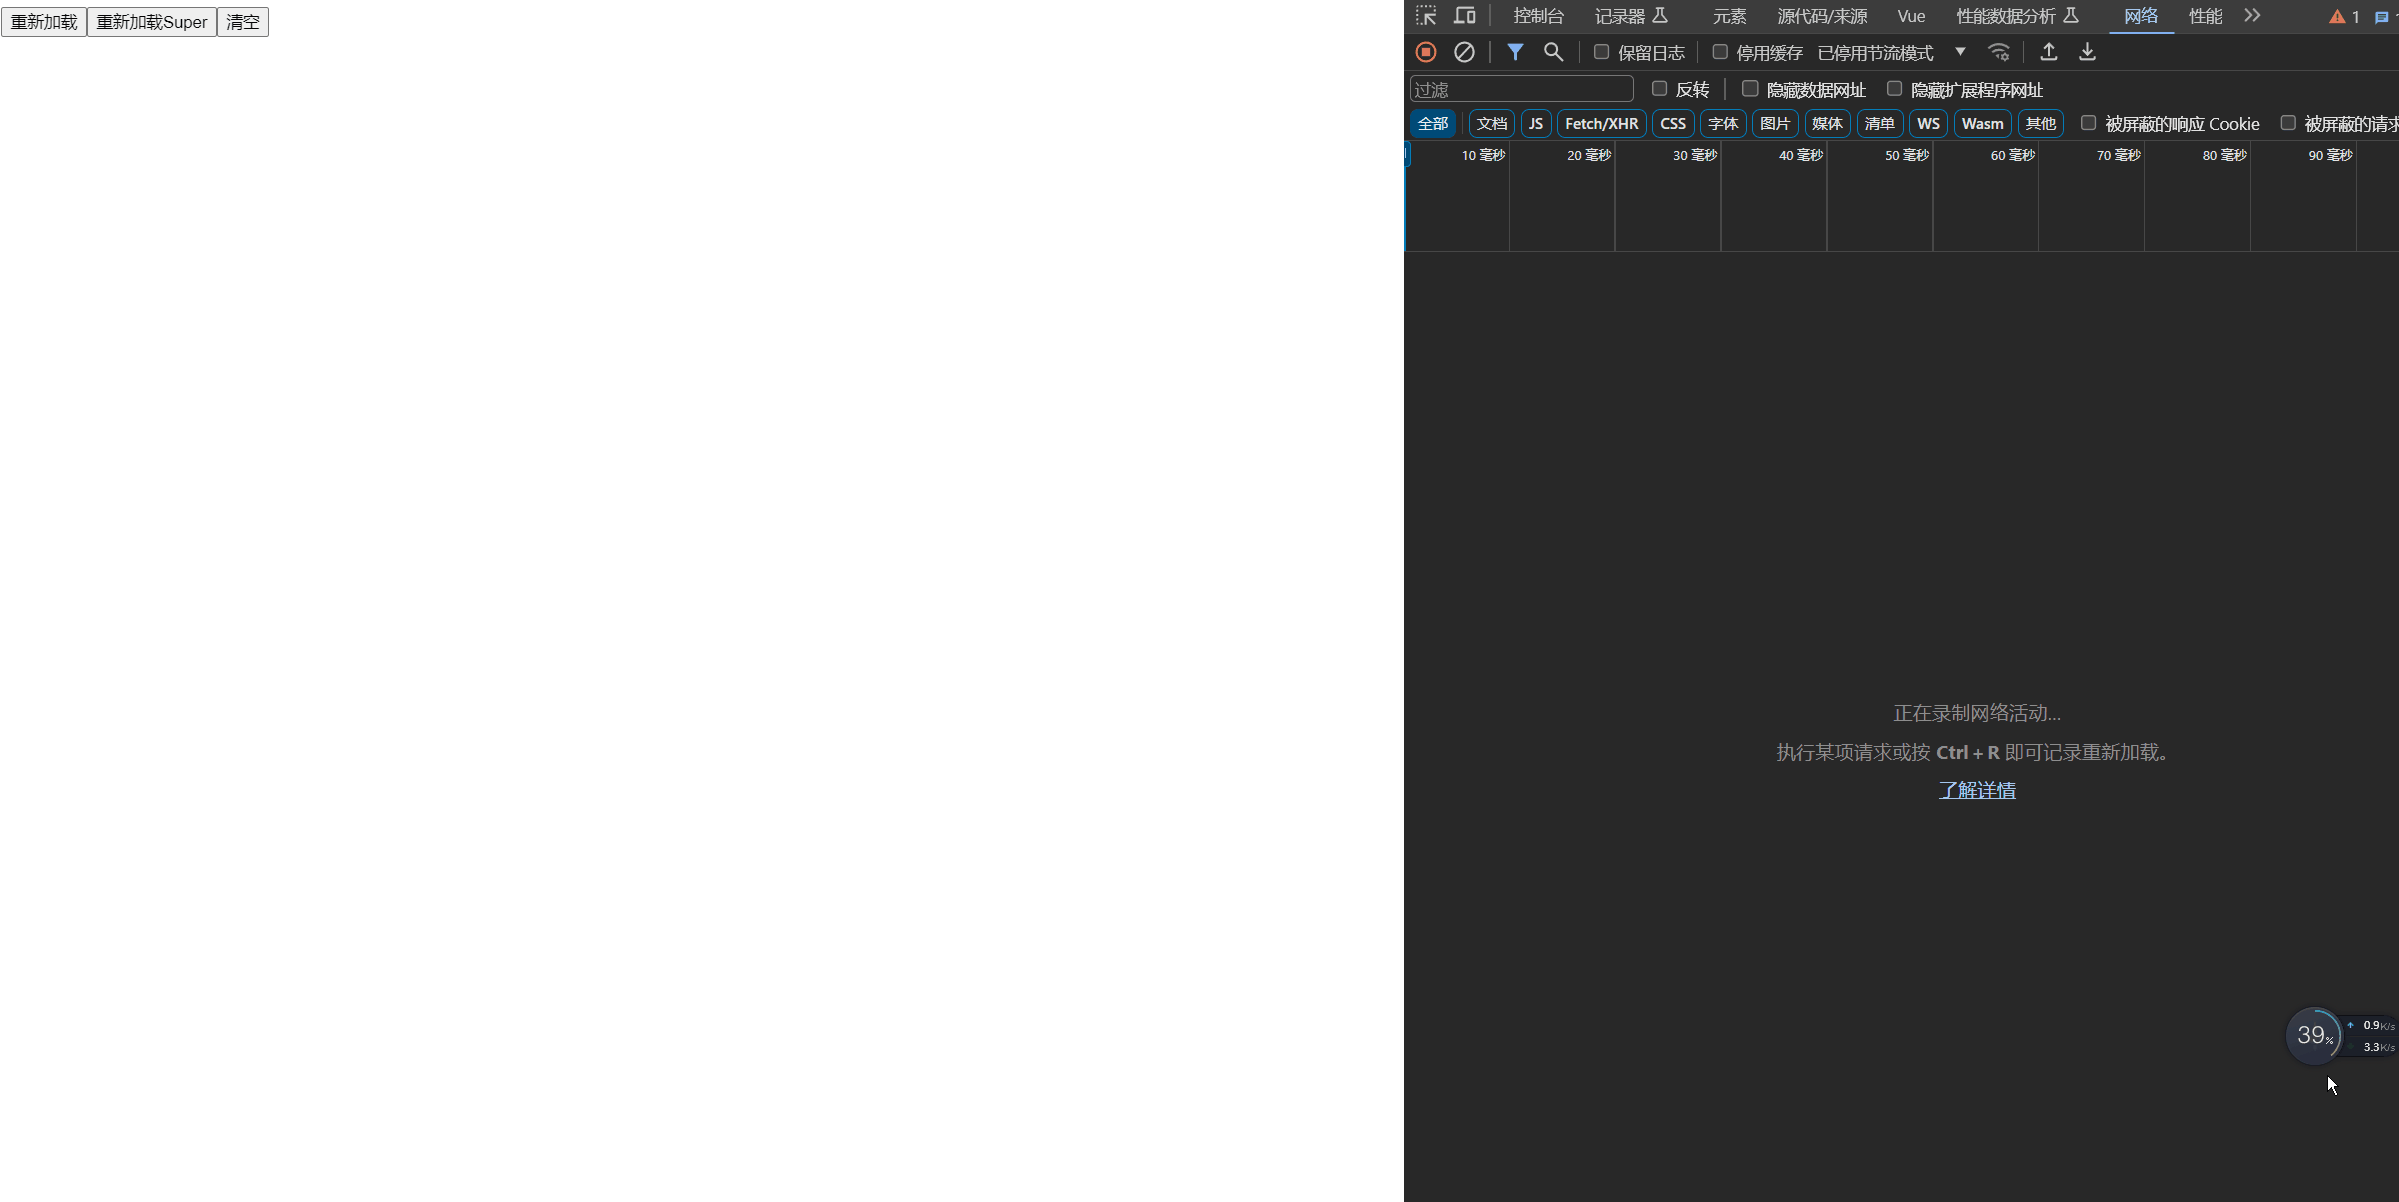Toggle the device toolbar

1465,16
